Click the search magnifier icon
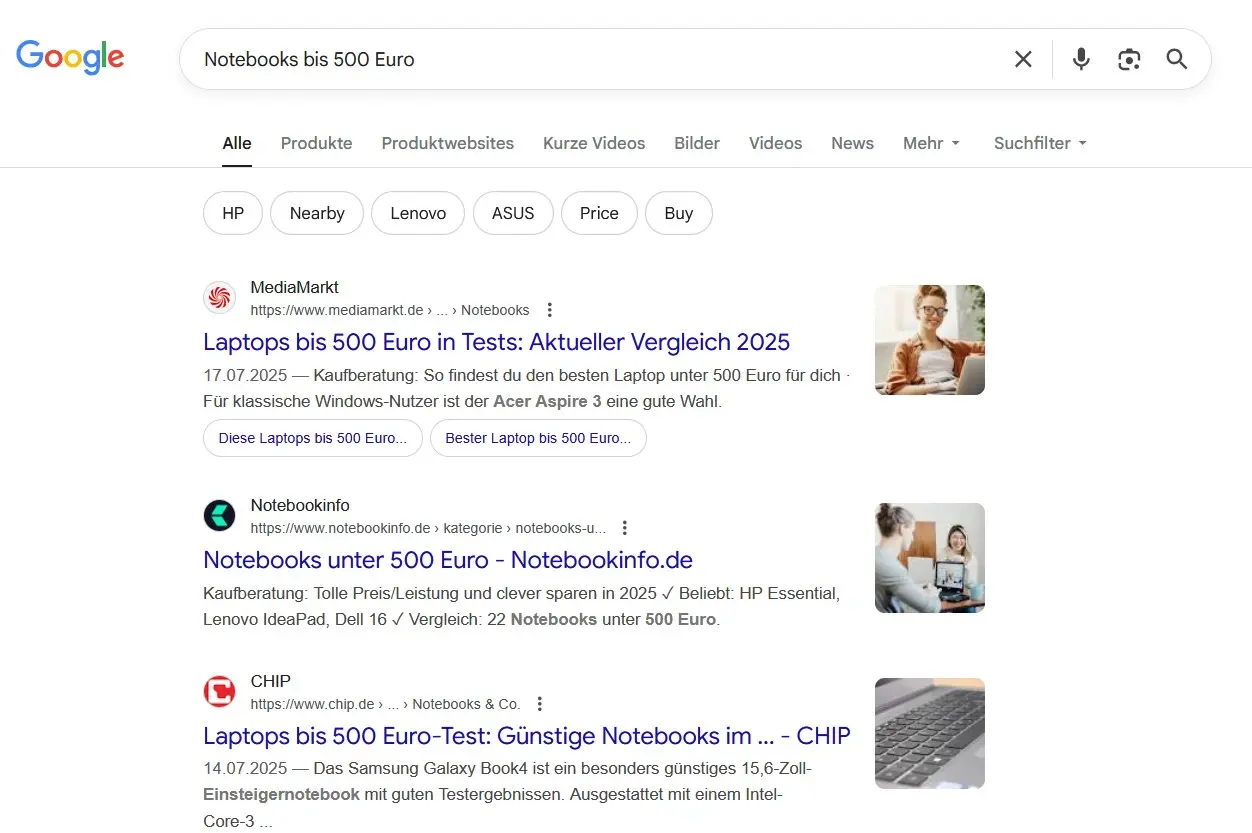The width and height of the screenshot is (1252, 833). click(x=1176, y=59)
